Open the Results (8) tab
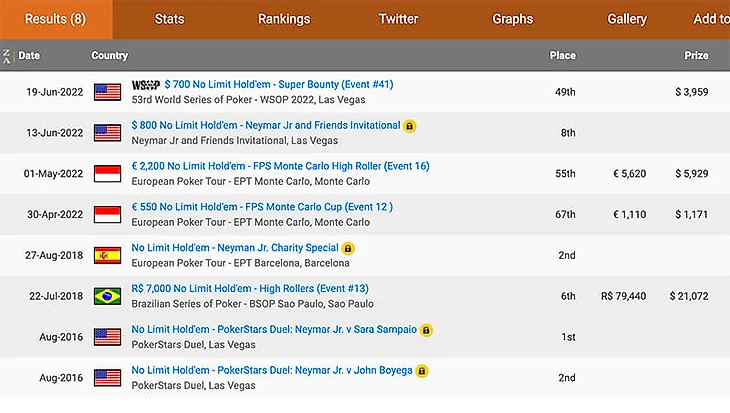Viewport: 730px width, 413px height. point(55,19)
